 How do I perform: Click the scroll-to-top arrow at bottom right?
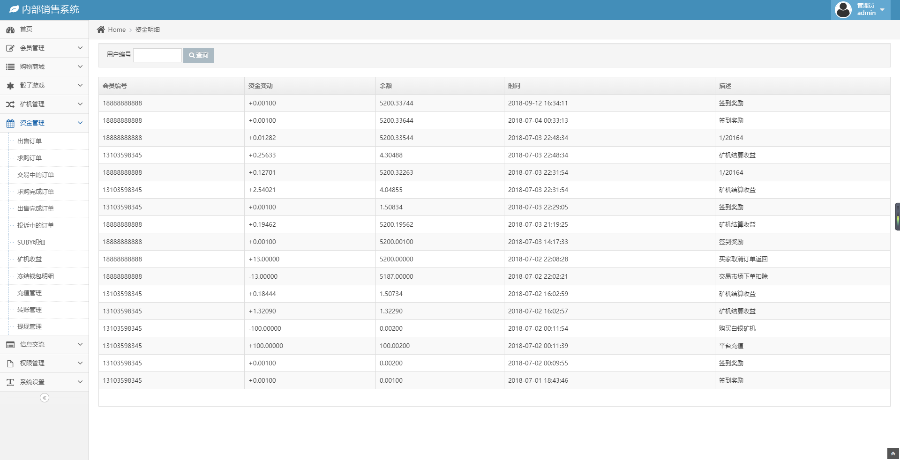891,453
